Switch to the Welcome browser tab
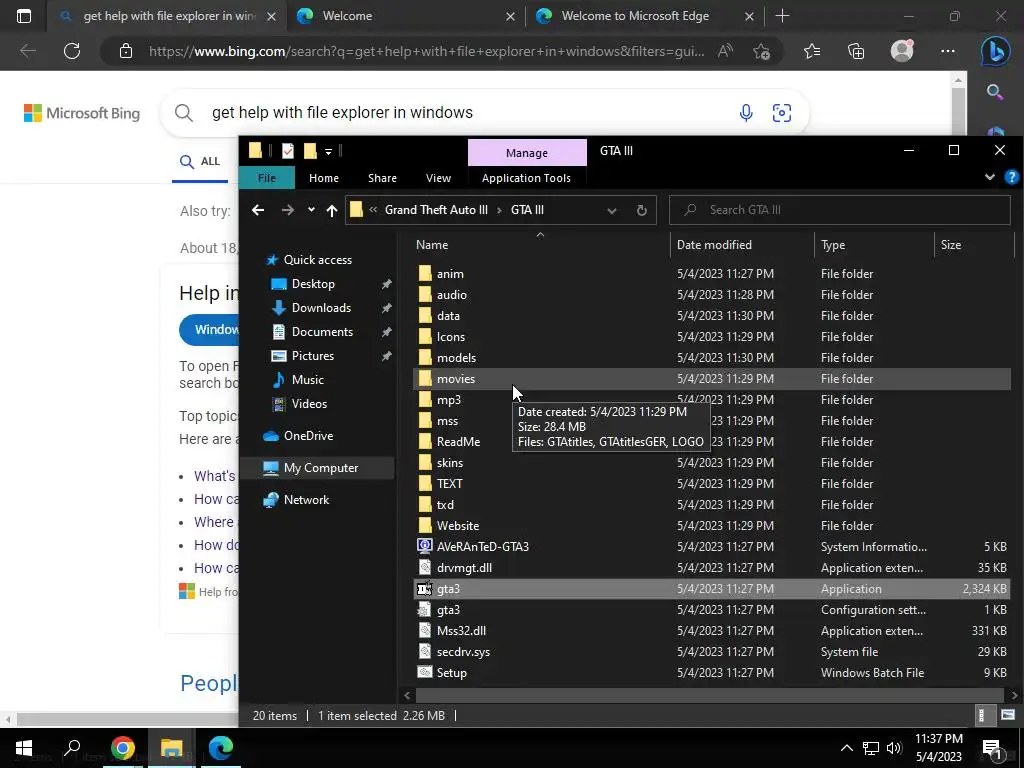This screenshot has width=1024, height=768. pos(406,16)
